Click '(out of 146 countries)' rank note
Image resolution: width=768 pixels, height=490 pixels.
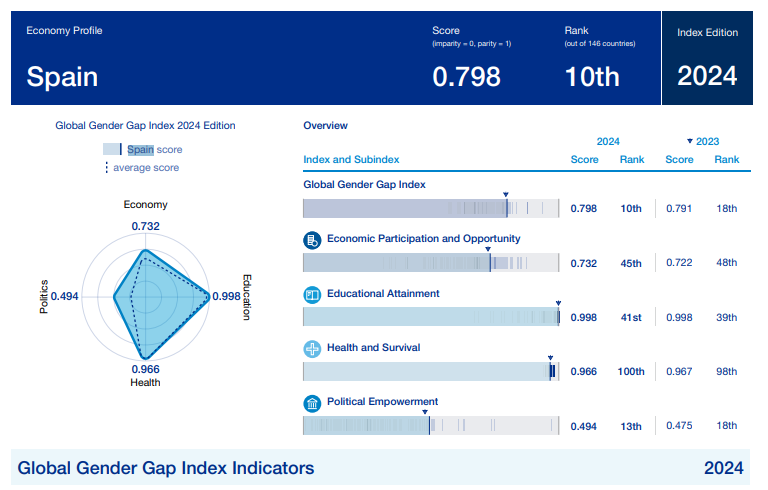tap(600, 44)
